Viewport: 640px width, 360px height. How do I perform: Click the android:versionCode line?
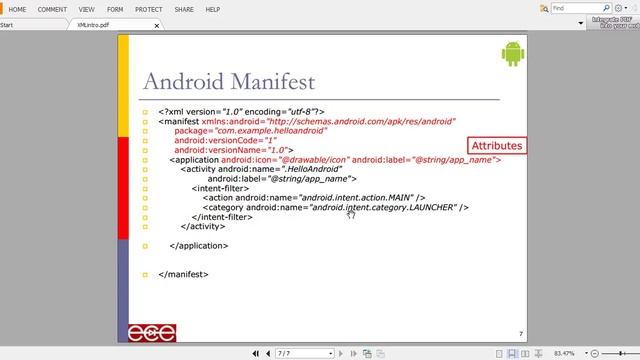coord(225,140)
